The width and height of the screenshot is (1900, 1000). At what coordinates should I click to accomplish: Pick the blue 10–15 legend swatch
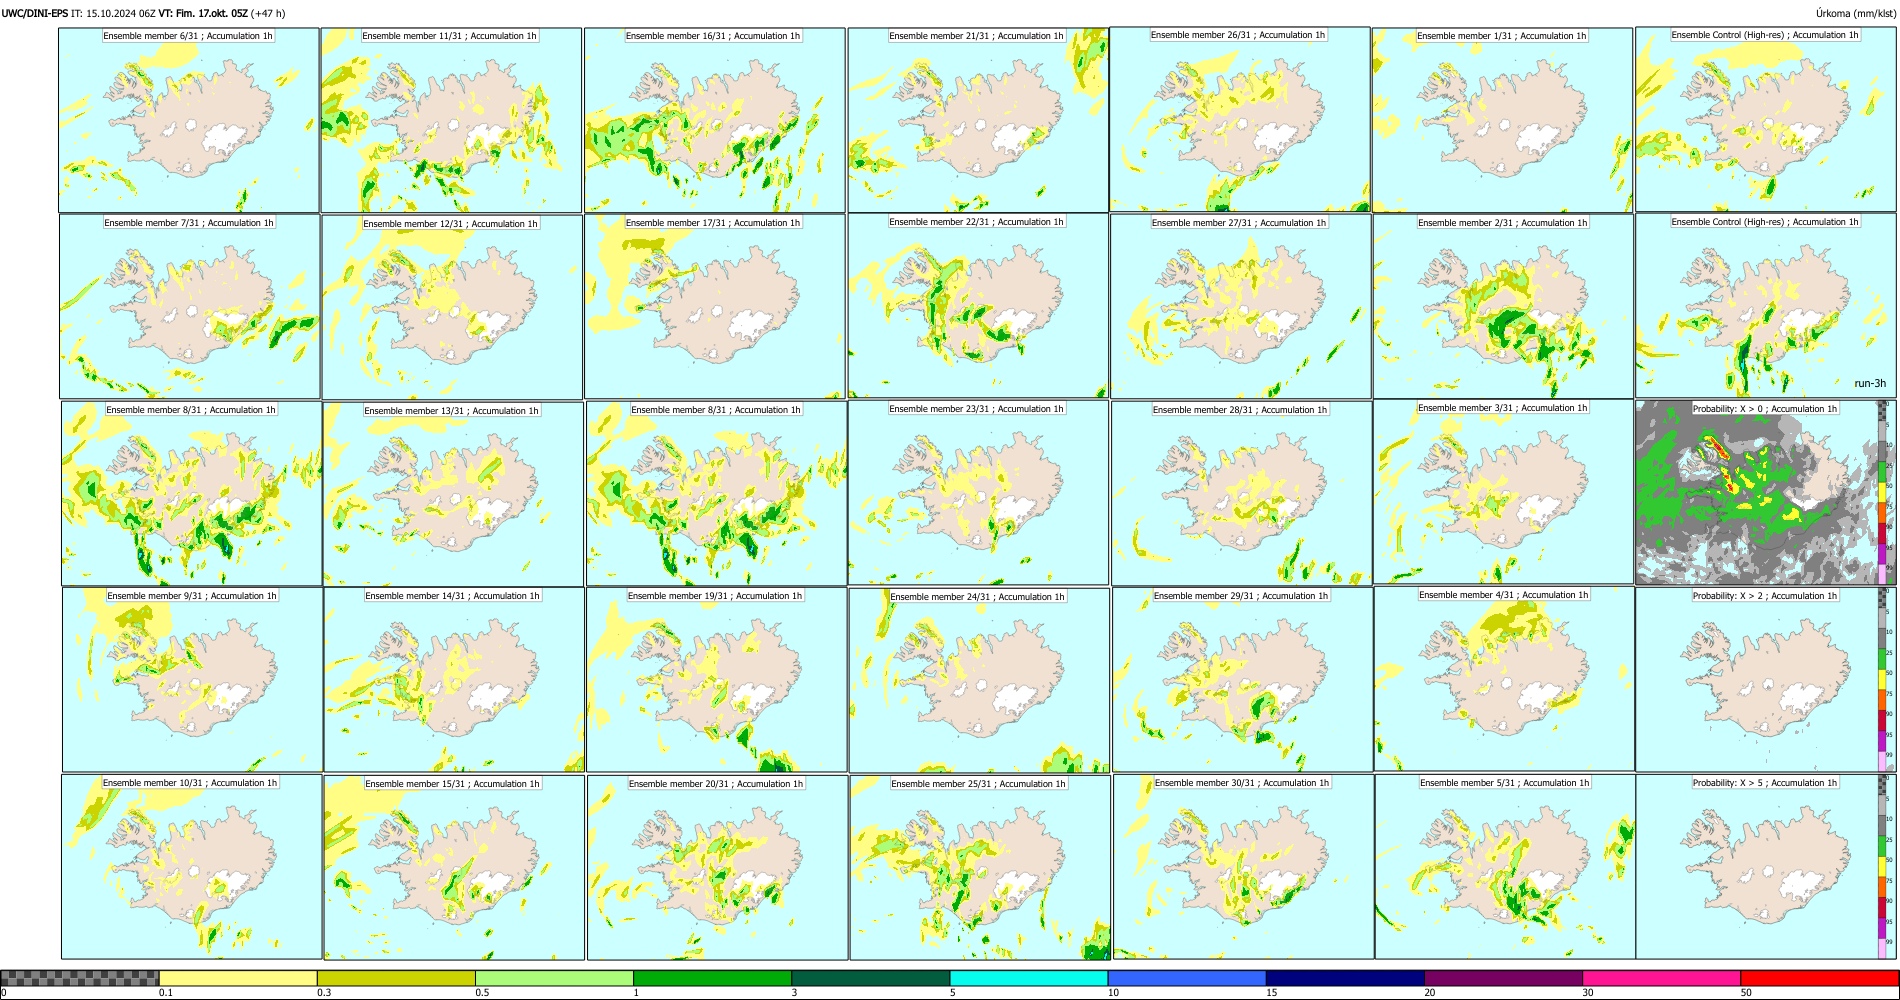click(1187, 978)
